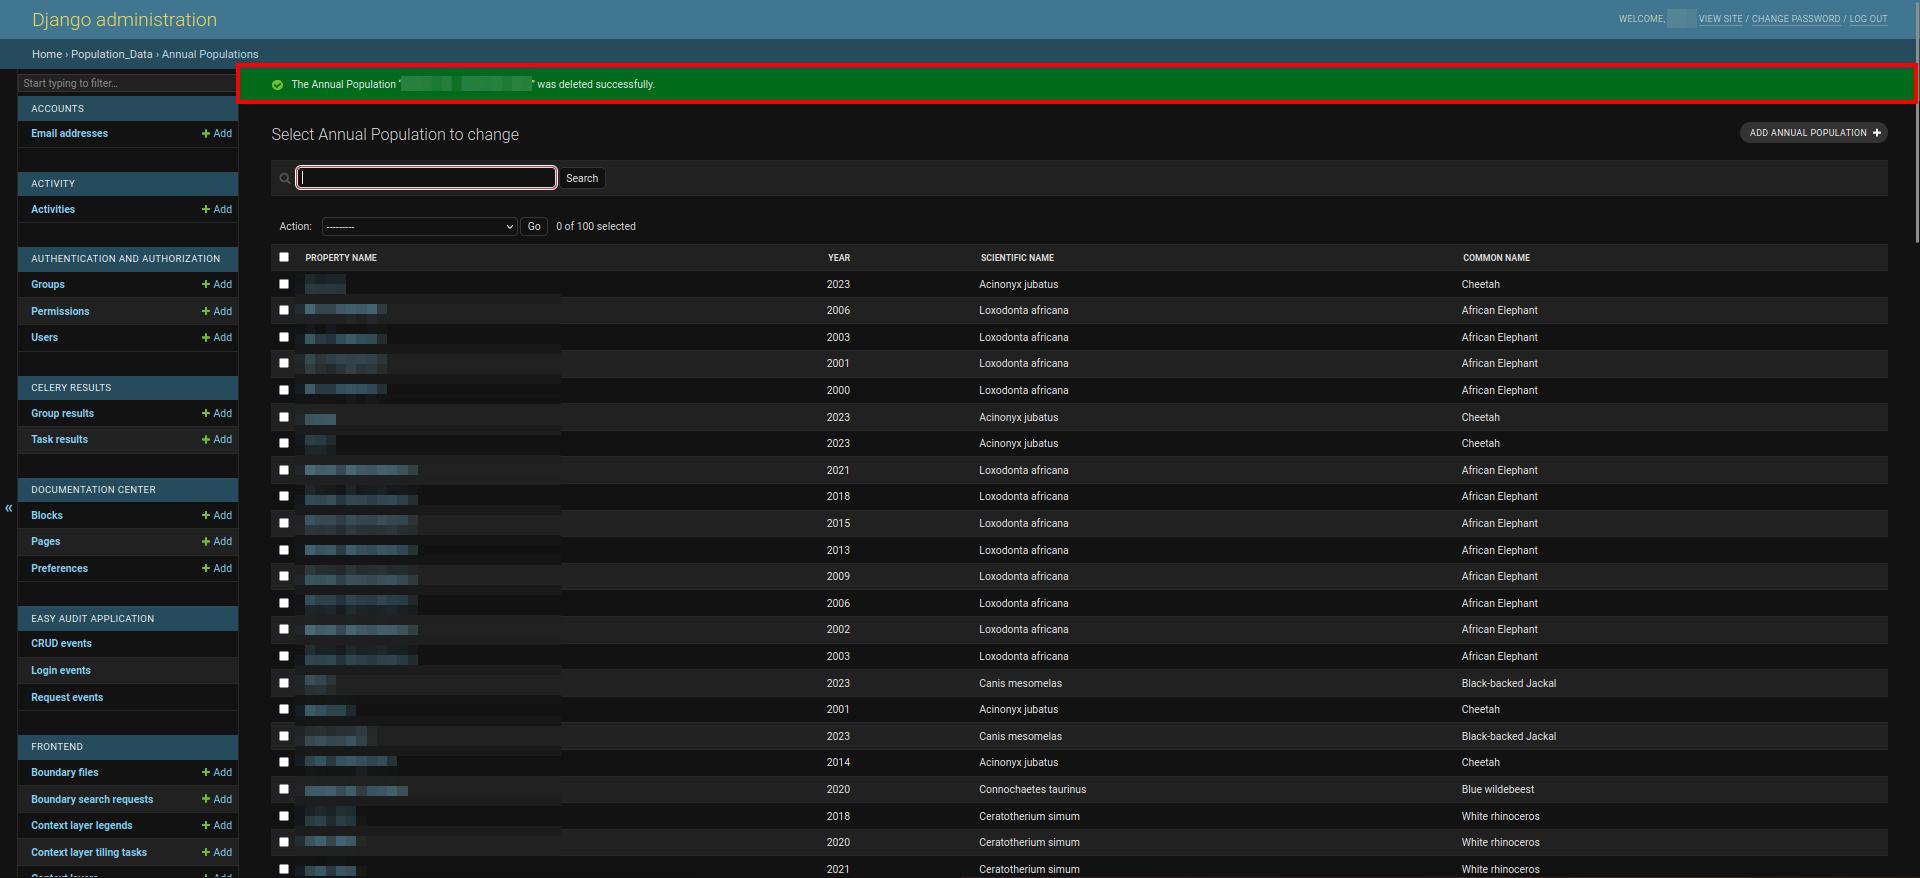
Task: Click the Go button for action
Action: click(x=534, y=227)
